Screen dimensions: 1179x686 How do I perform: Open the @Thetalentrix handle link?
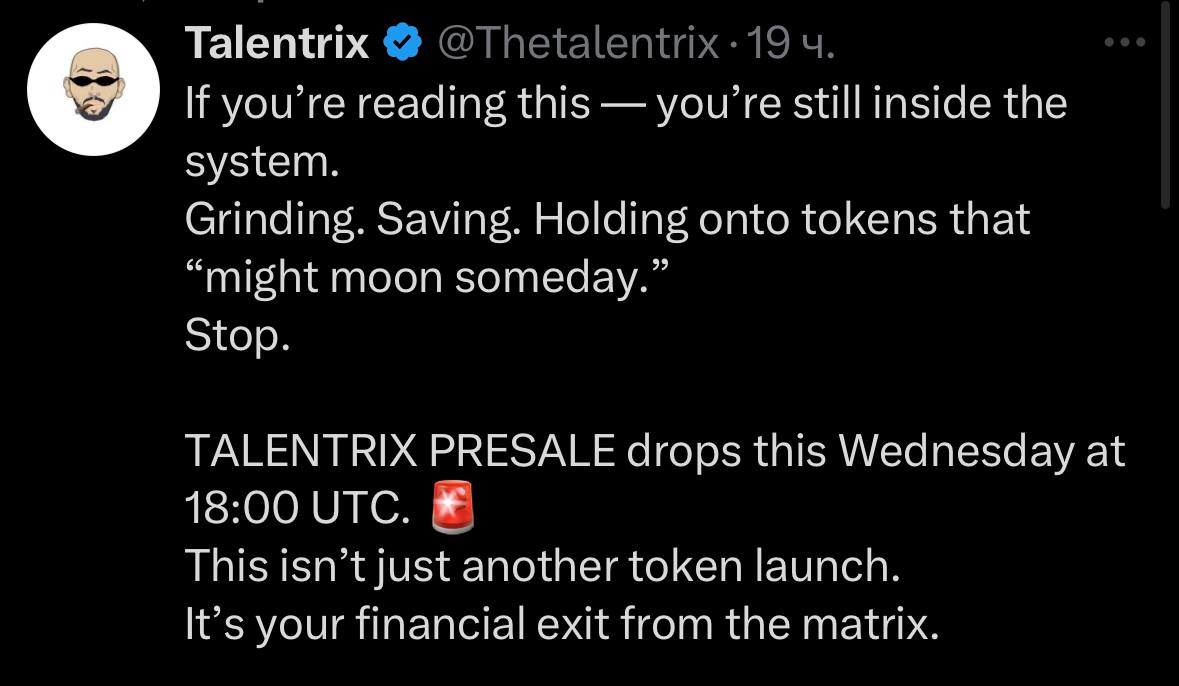[x=577, y=44]
